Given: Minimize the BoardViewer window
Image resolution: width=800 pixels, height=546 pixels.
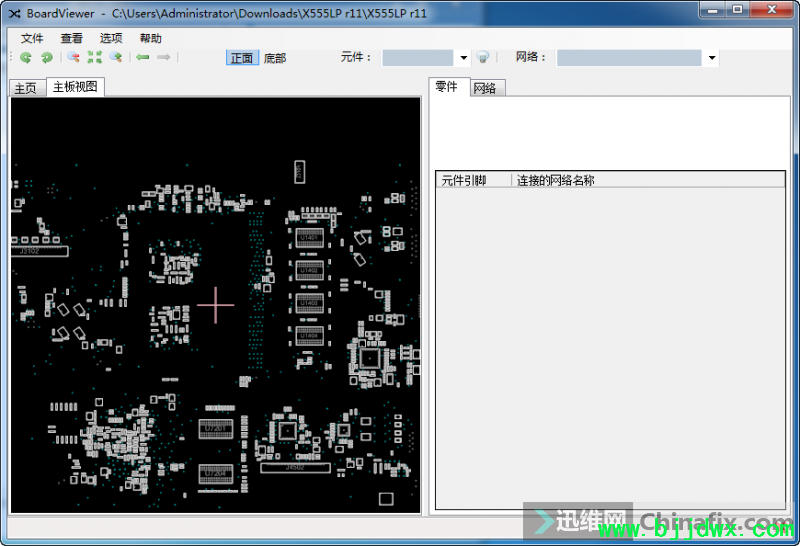Looking at the screenshot, I should point(713,10).
